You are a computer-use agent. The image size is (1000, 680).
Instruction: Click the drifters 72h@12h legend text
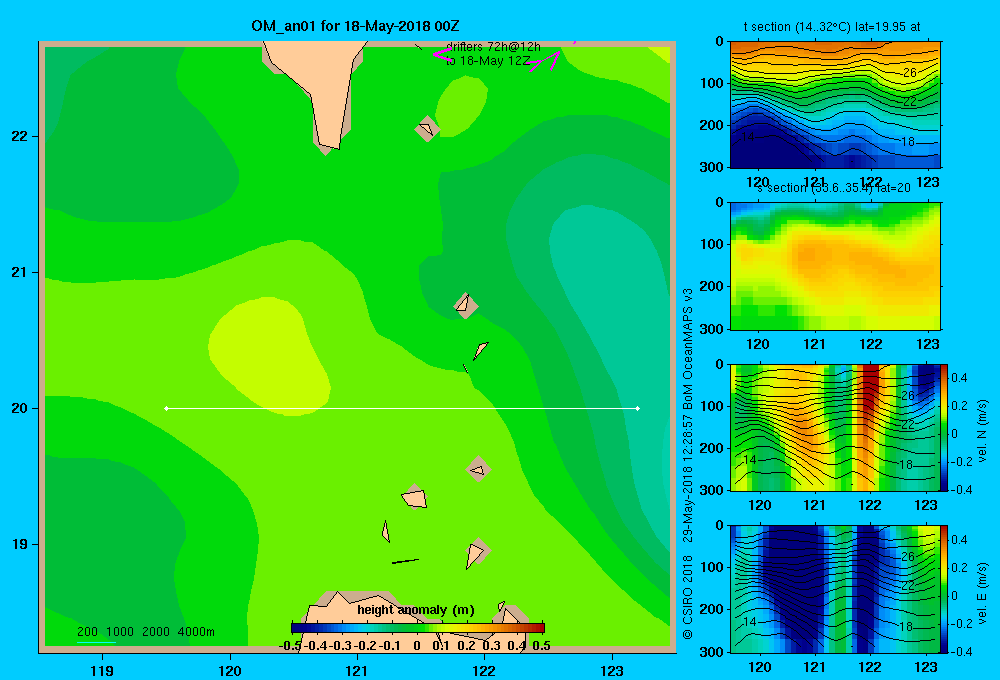[x=493, y=47]
